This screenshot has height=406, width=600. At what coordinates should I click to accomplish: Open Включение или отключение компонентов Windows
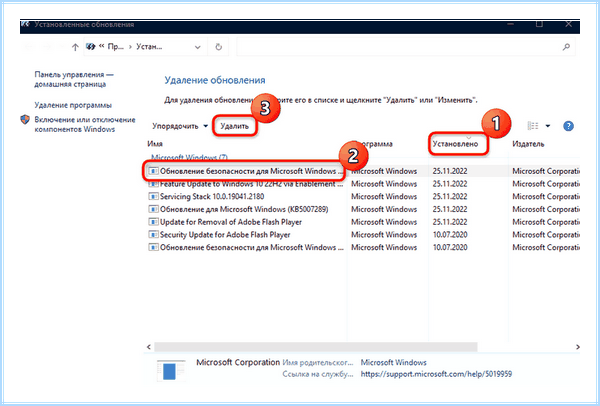tap(85, 124)
